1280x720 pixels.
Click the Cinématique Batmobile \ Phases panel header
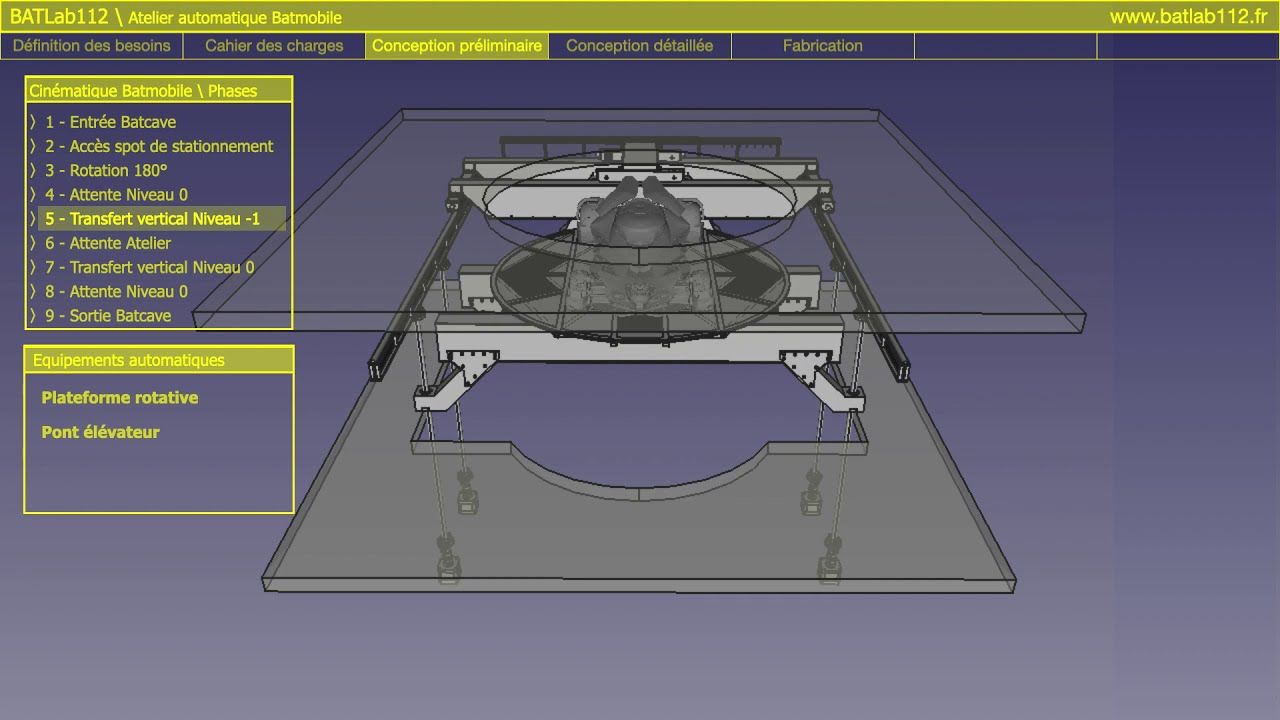click(158, 91)
